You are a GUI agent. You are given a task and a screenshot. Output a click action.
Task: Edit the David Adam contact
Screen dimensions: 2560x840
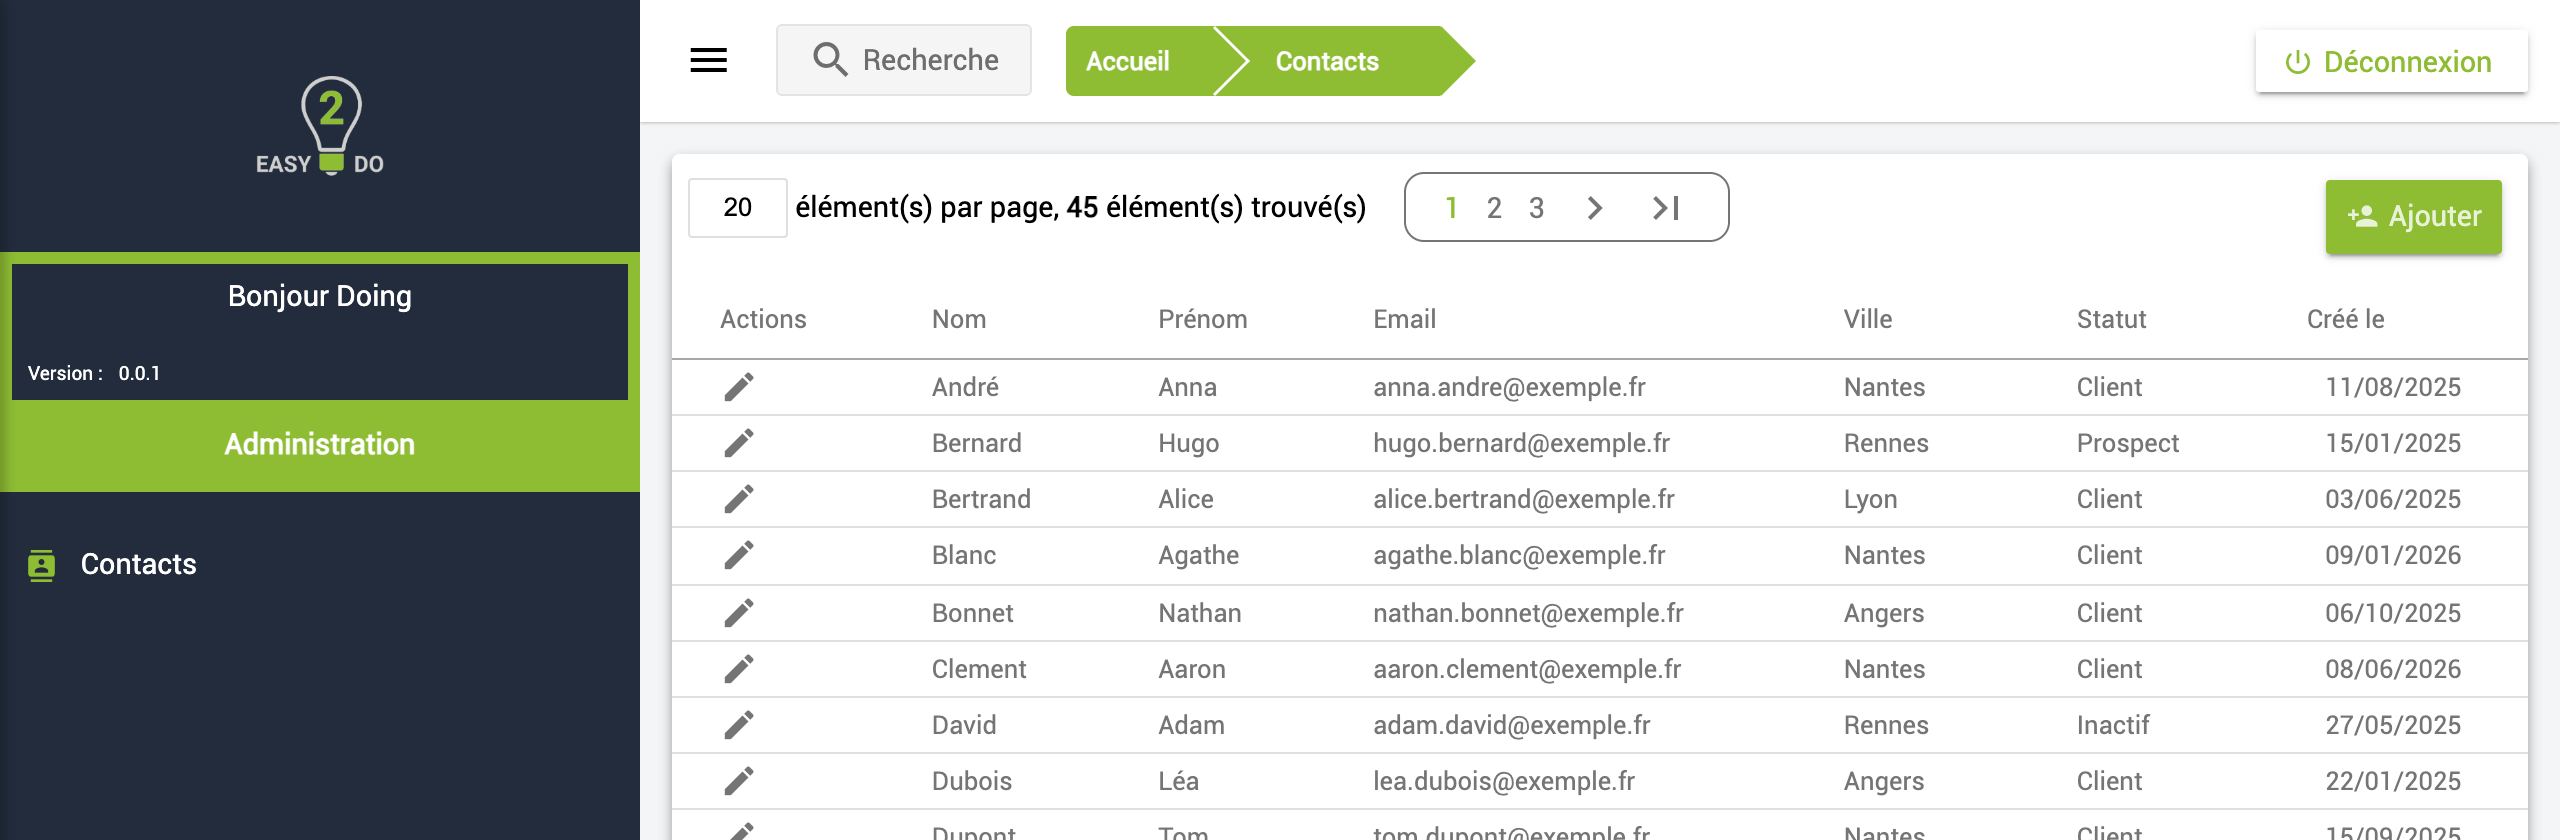pos(739,725)
